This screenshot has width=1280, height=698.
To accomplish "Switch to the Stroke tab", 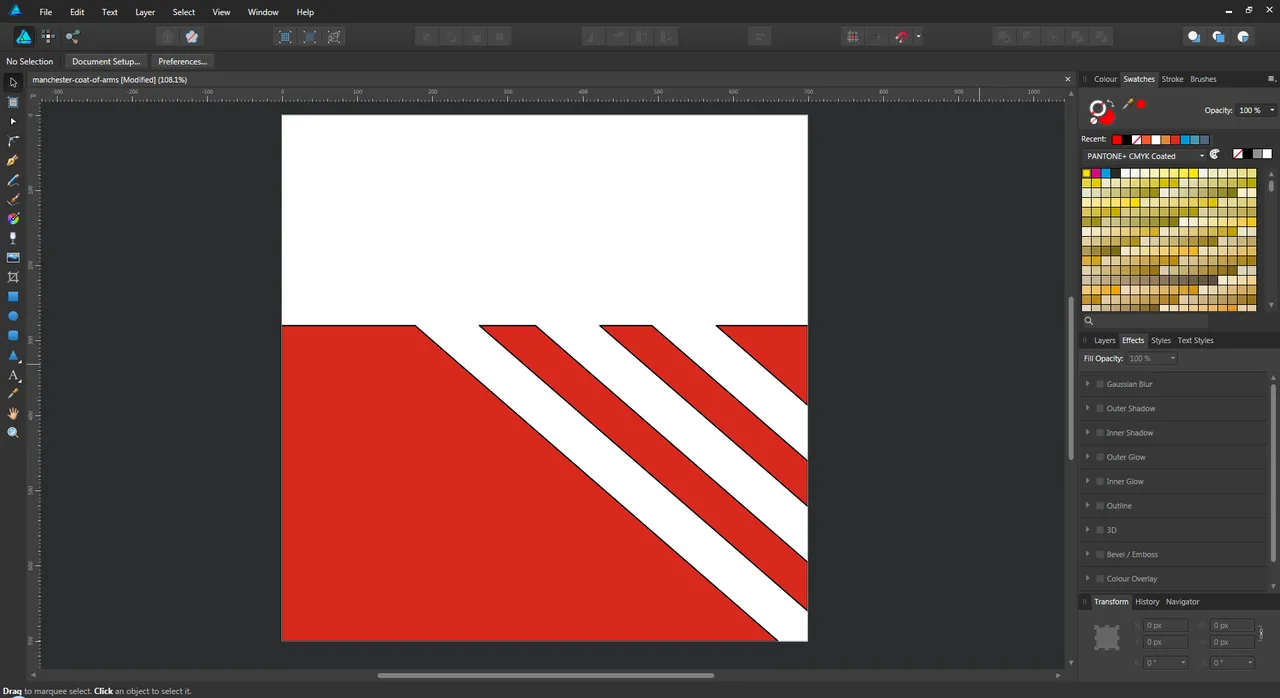I will (1172, 79).
